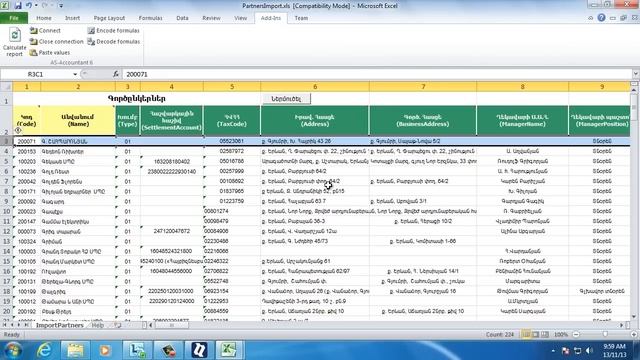640x360 pixels.
Task: Click settlement account cell 2380022222930140
Action: tap(171, 171)
